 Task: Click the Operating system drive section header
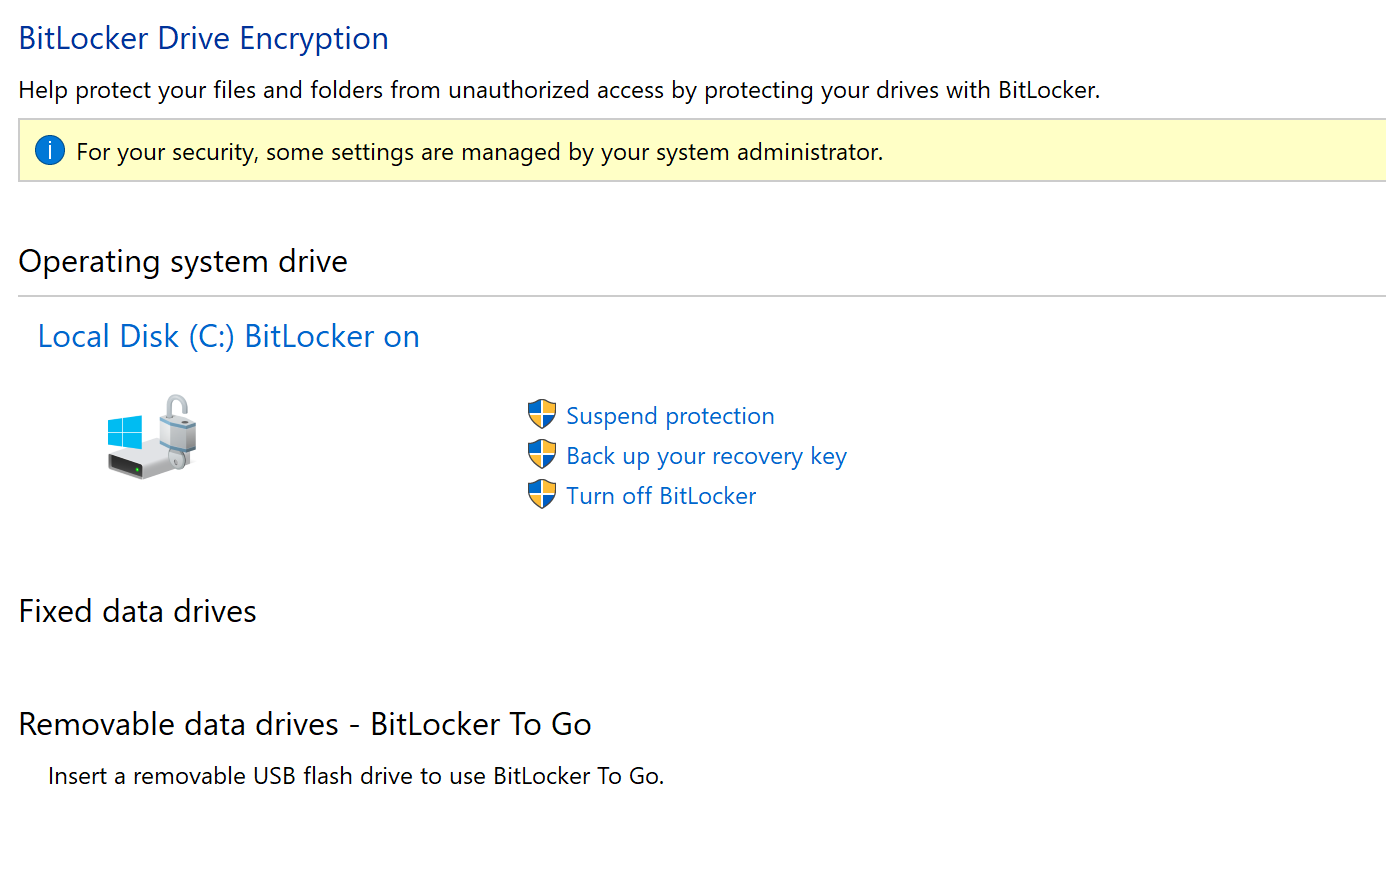183,261
